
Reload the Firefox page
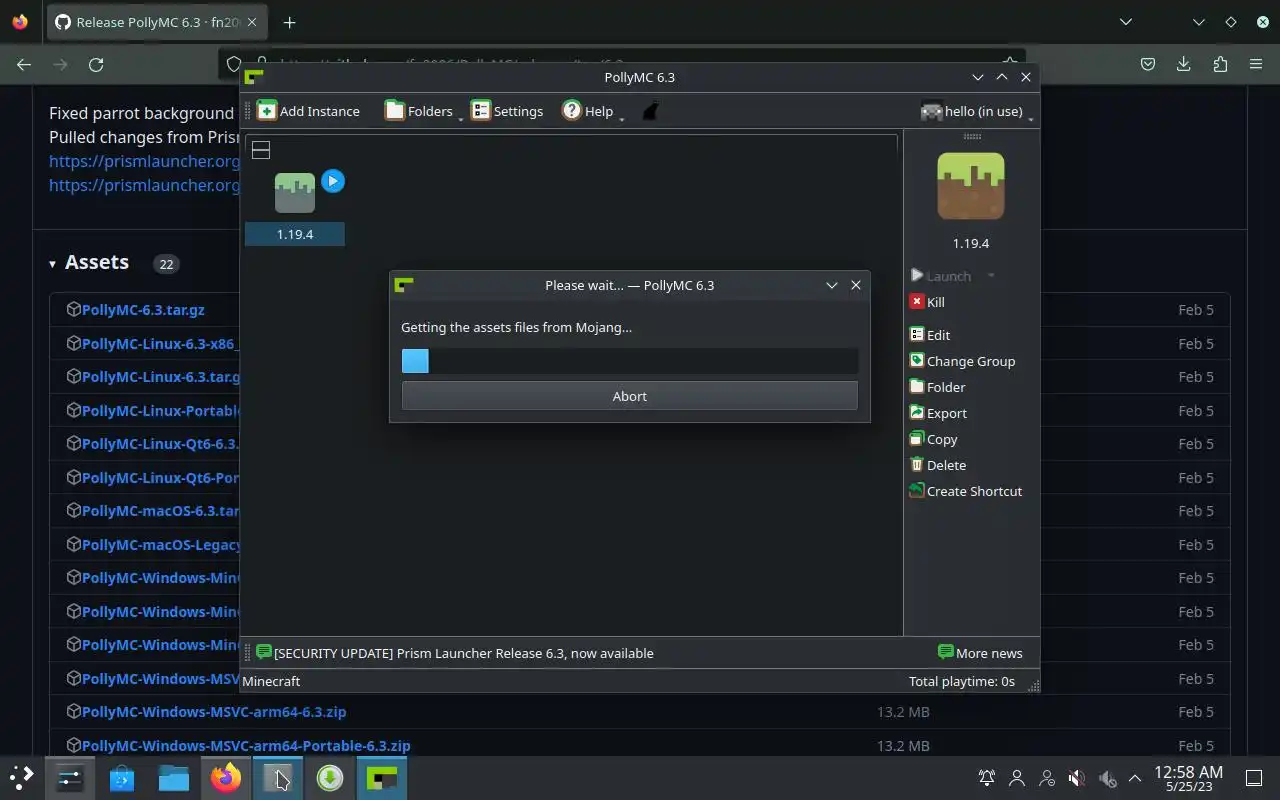pos(96,64)
